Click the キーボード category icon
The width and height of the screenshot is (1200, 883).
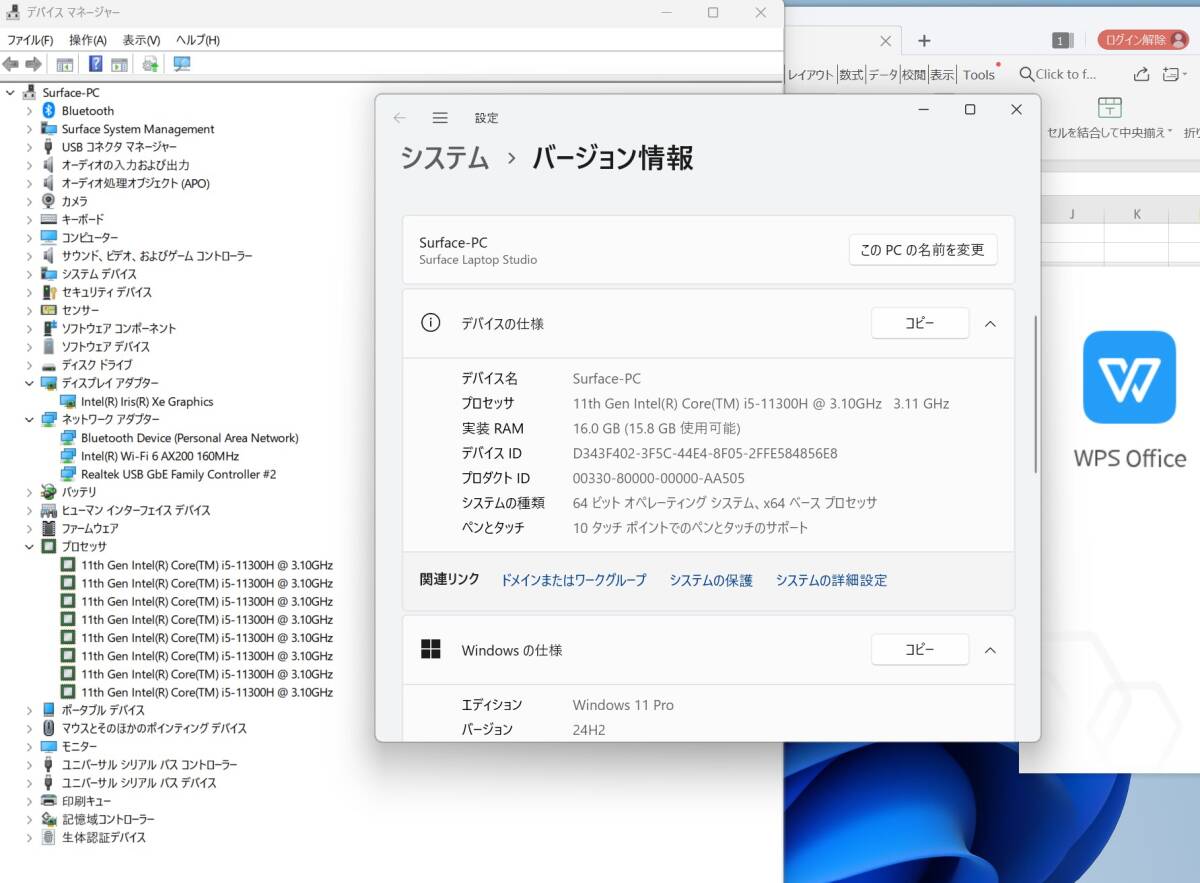(49, 219)
